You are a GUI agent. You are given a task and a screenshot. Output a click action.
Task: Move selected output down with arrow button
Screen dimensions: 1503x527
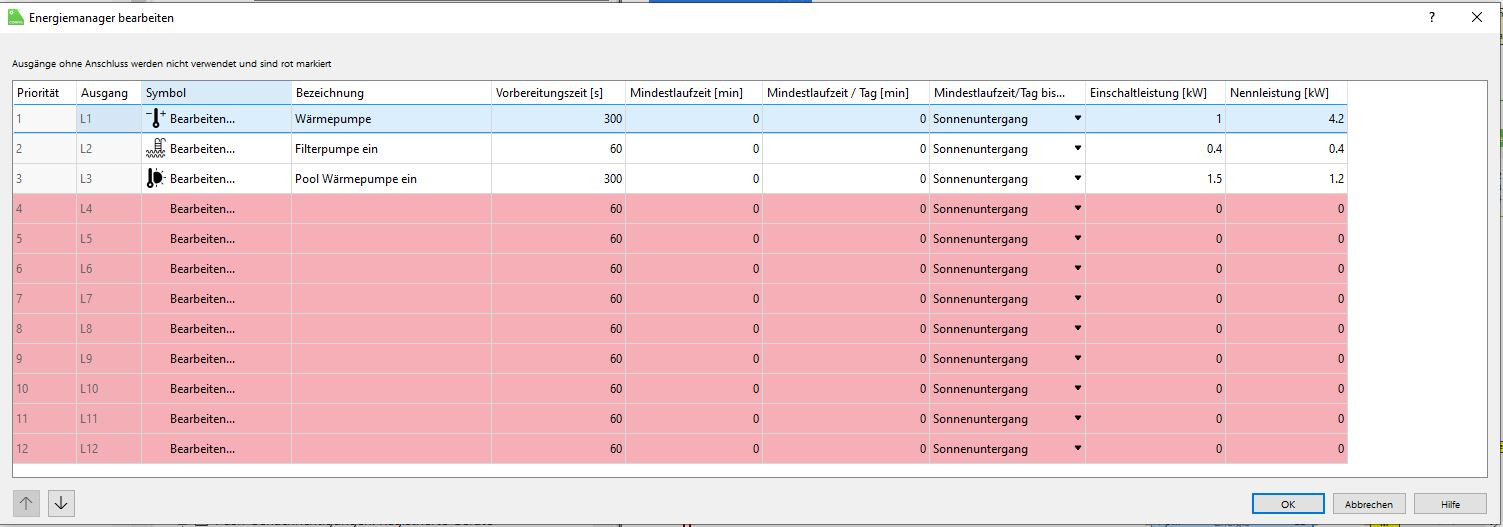[x=61, y=503]
